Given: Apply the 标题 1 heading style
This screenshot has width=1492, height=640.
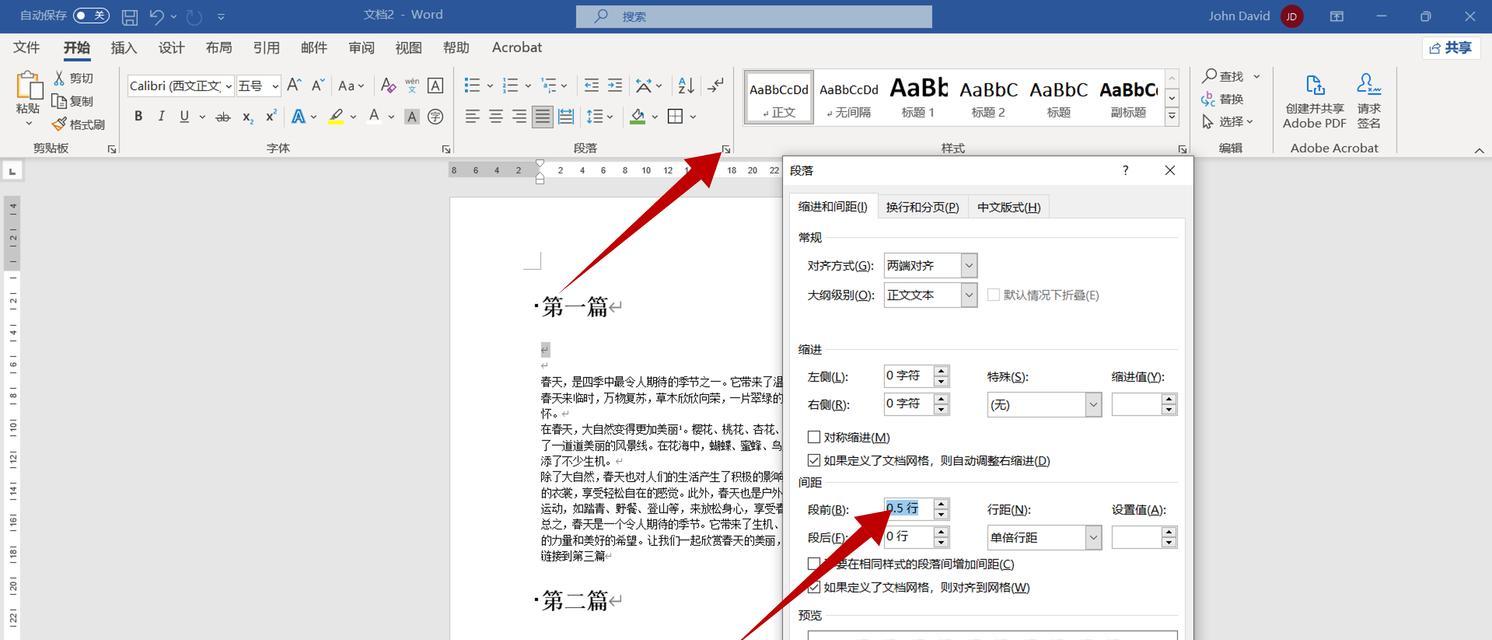Looking at the screenshot, I should (x=918, y=98).
